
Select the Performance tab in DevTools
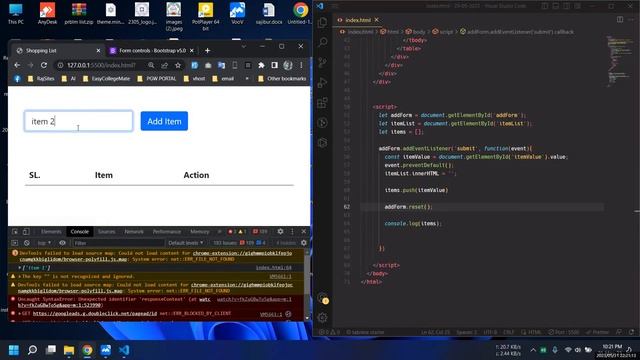[167, 231]
